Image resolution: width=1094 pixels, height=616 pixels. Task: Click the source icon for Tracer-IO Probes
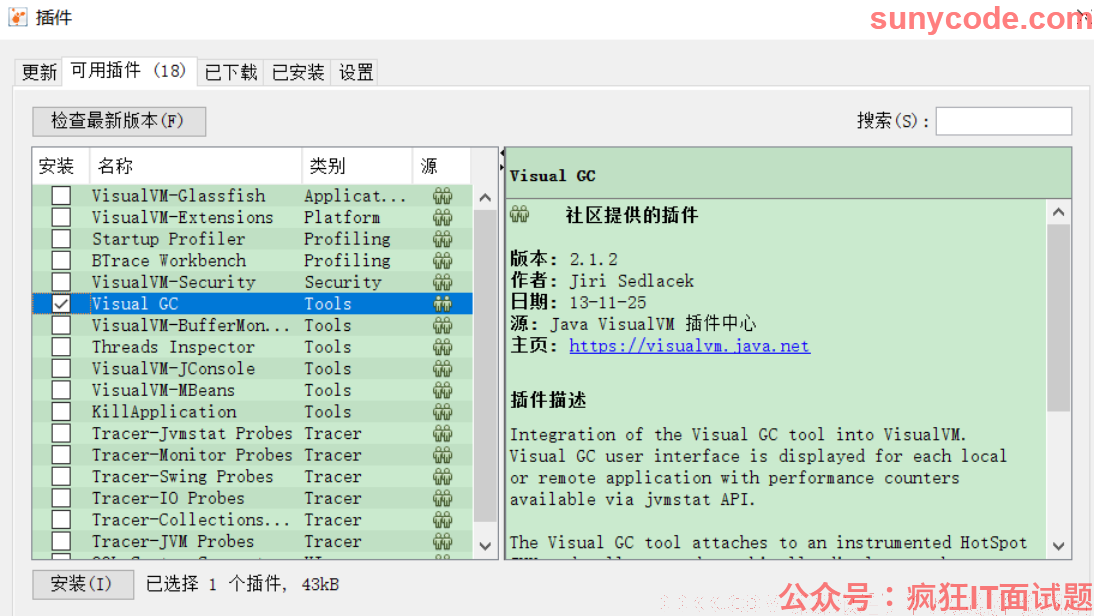[x=442, y=499]
